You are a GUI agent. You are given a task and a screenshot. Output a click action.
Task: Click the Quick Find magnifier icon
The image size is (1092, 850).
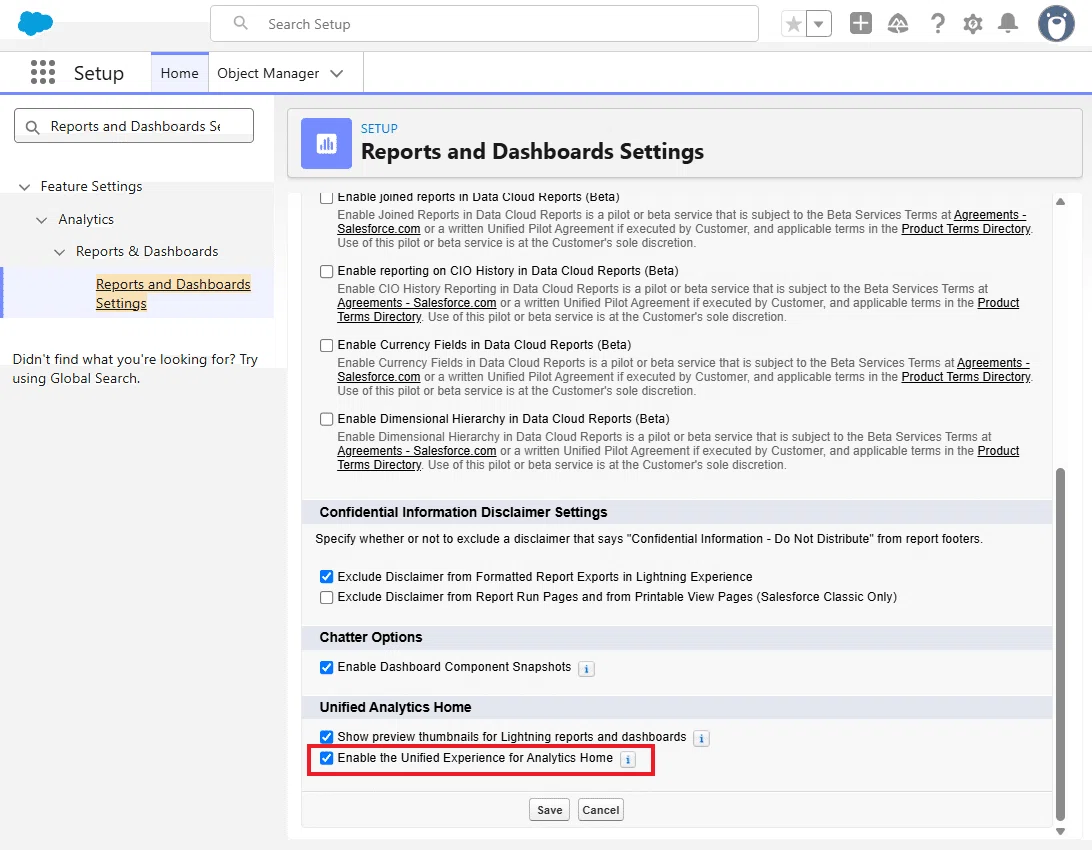point(32,127)
